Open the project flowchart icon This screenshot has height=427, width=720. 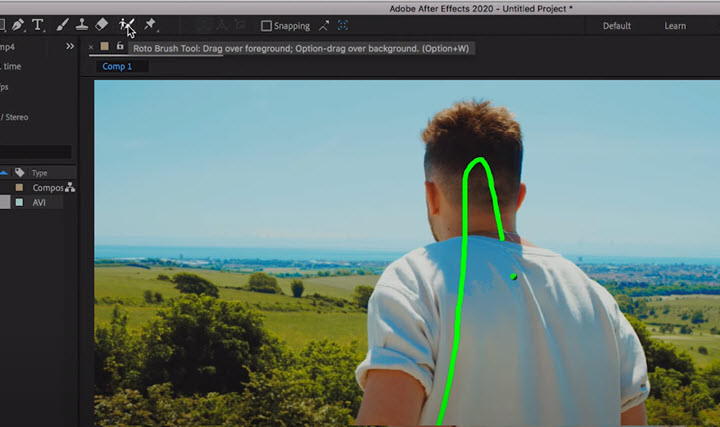[70, 187]
